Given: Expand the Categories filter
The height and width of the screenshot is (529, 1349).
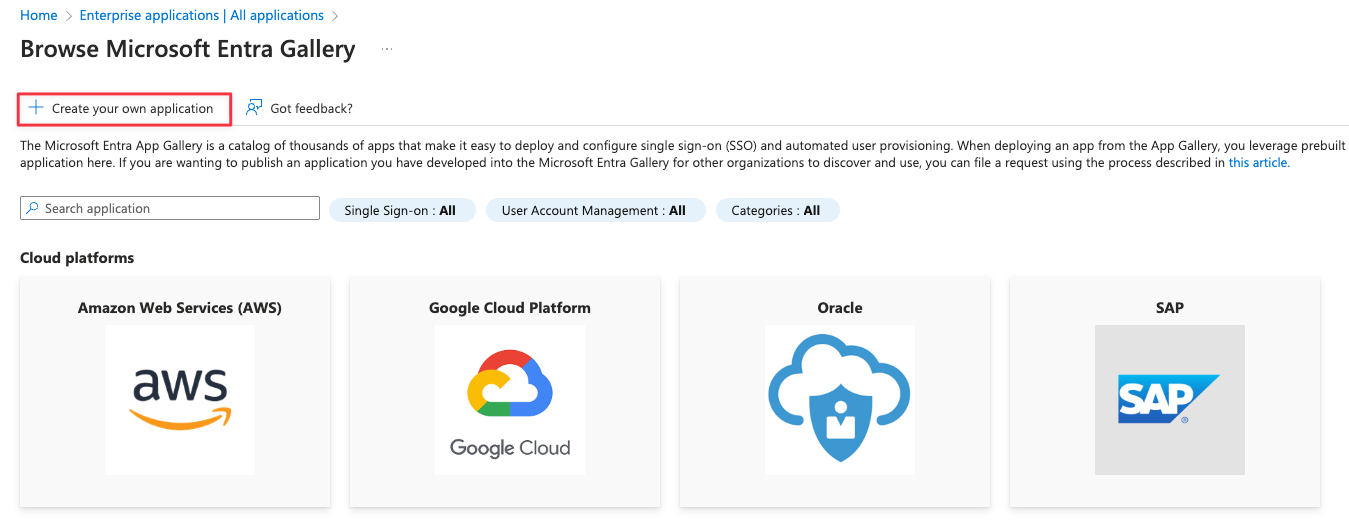Looking at the screenshot, I should click(x=776, y=211).
